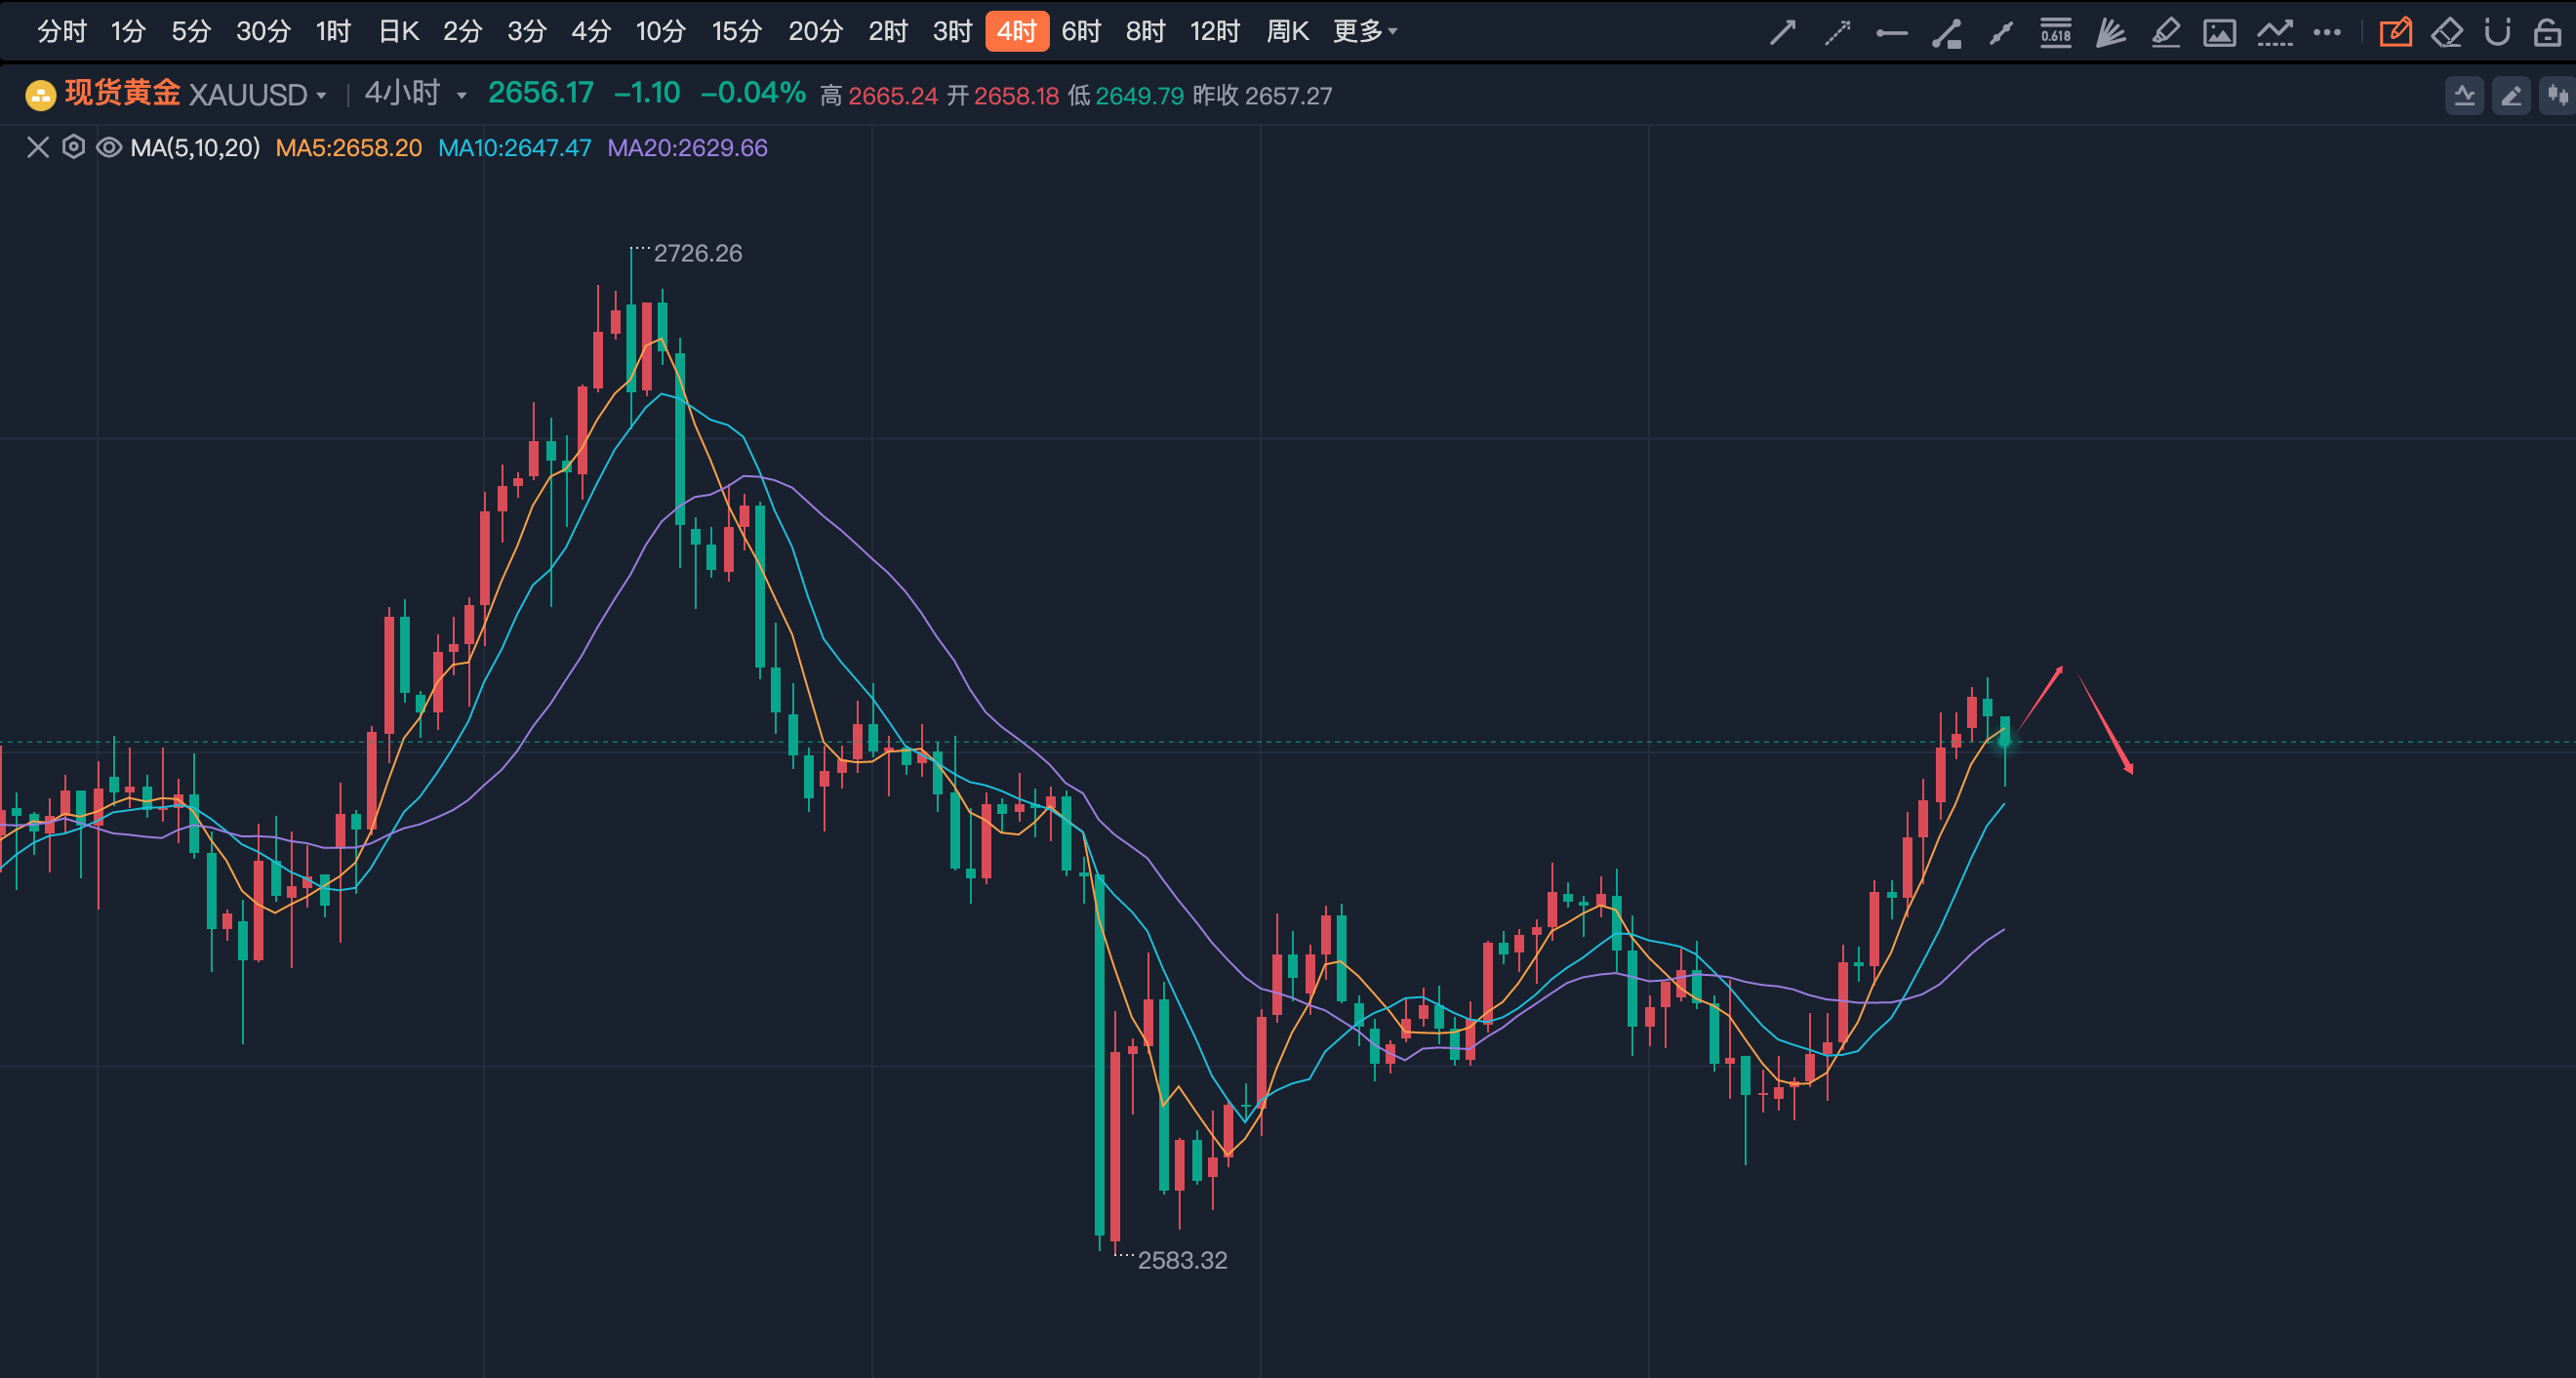
Task: Select the 20分 timeframe
Action: (x=814, y=32)
